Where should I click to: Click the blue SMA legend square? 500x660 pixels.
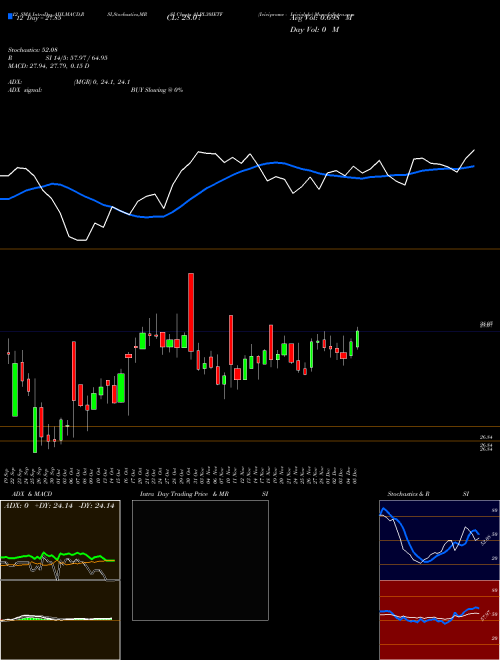10,16
